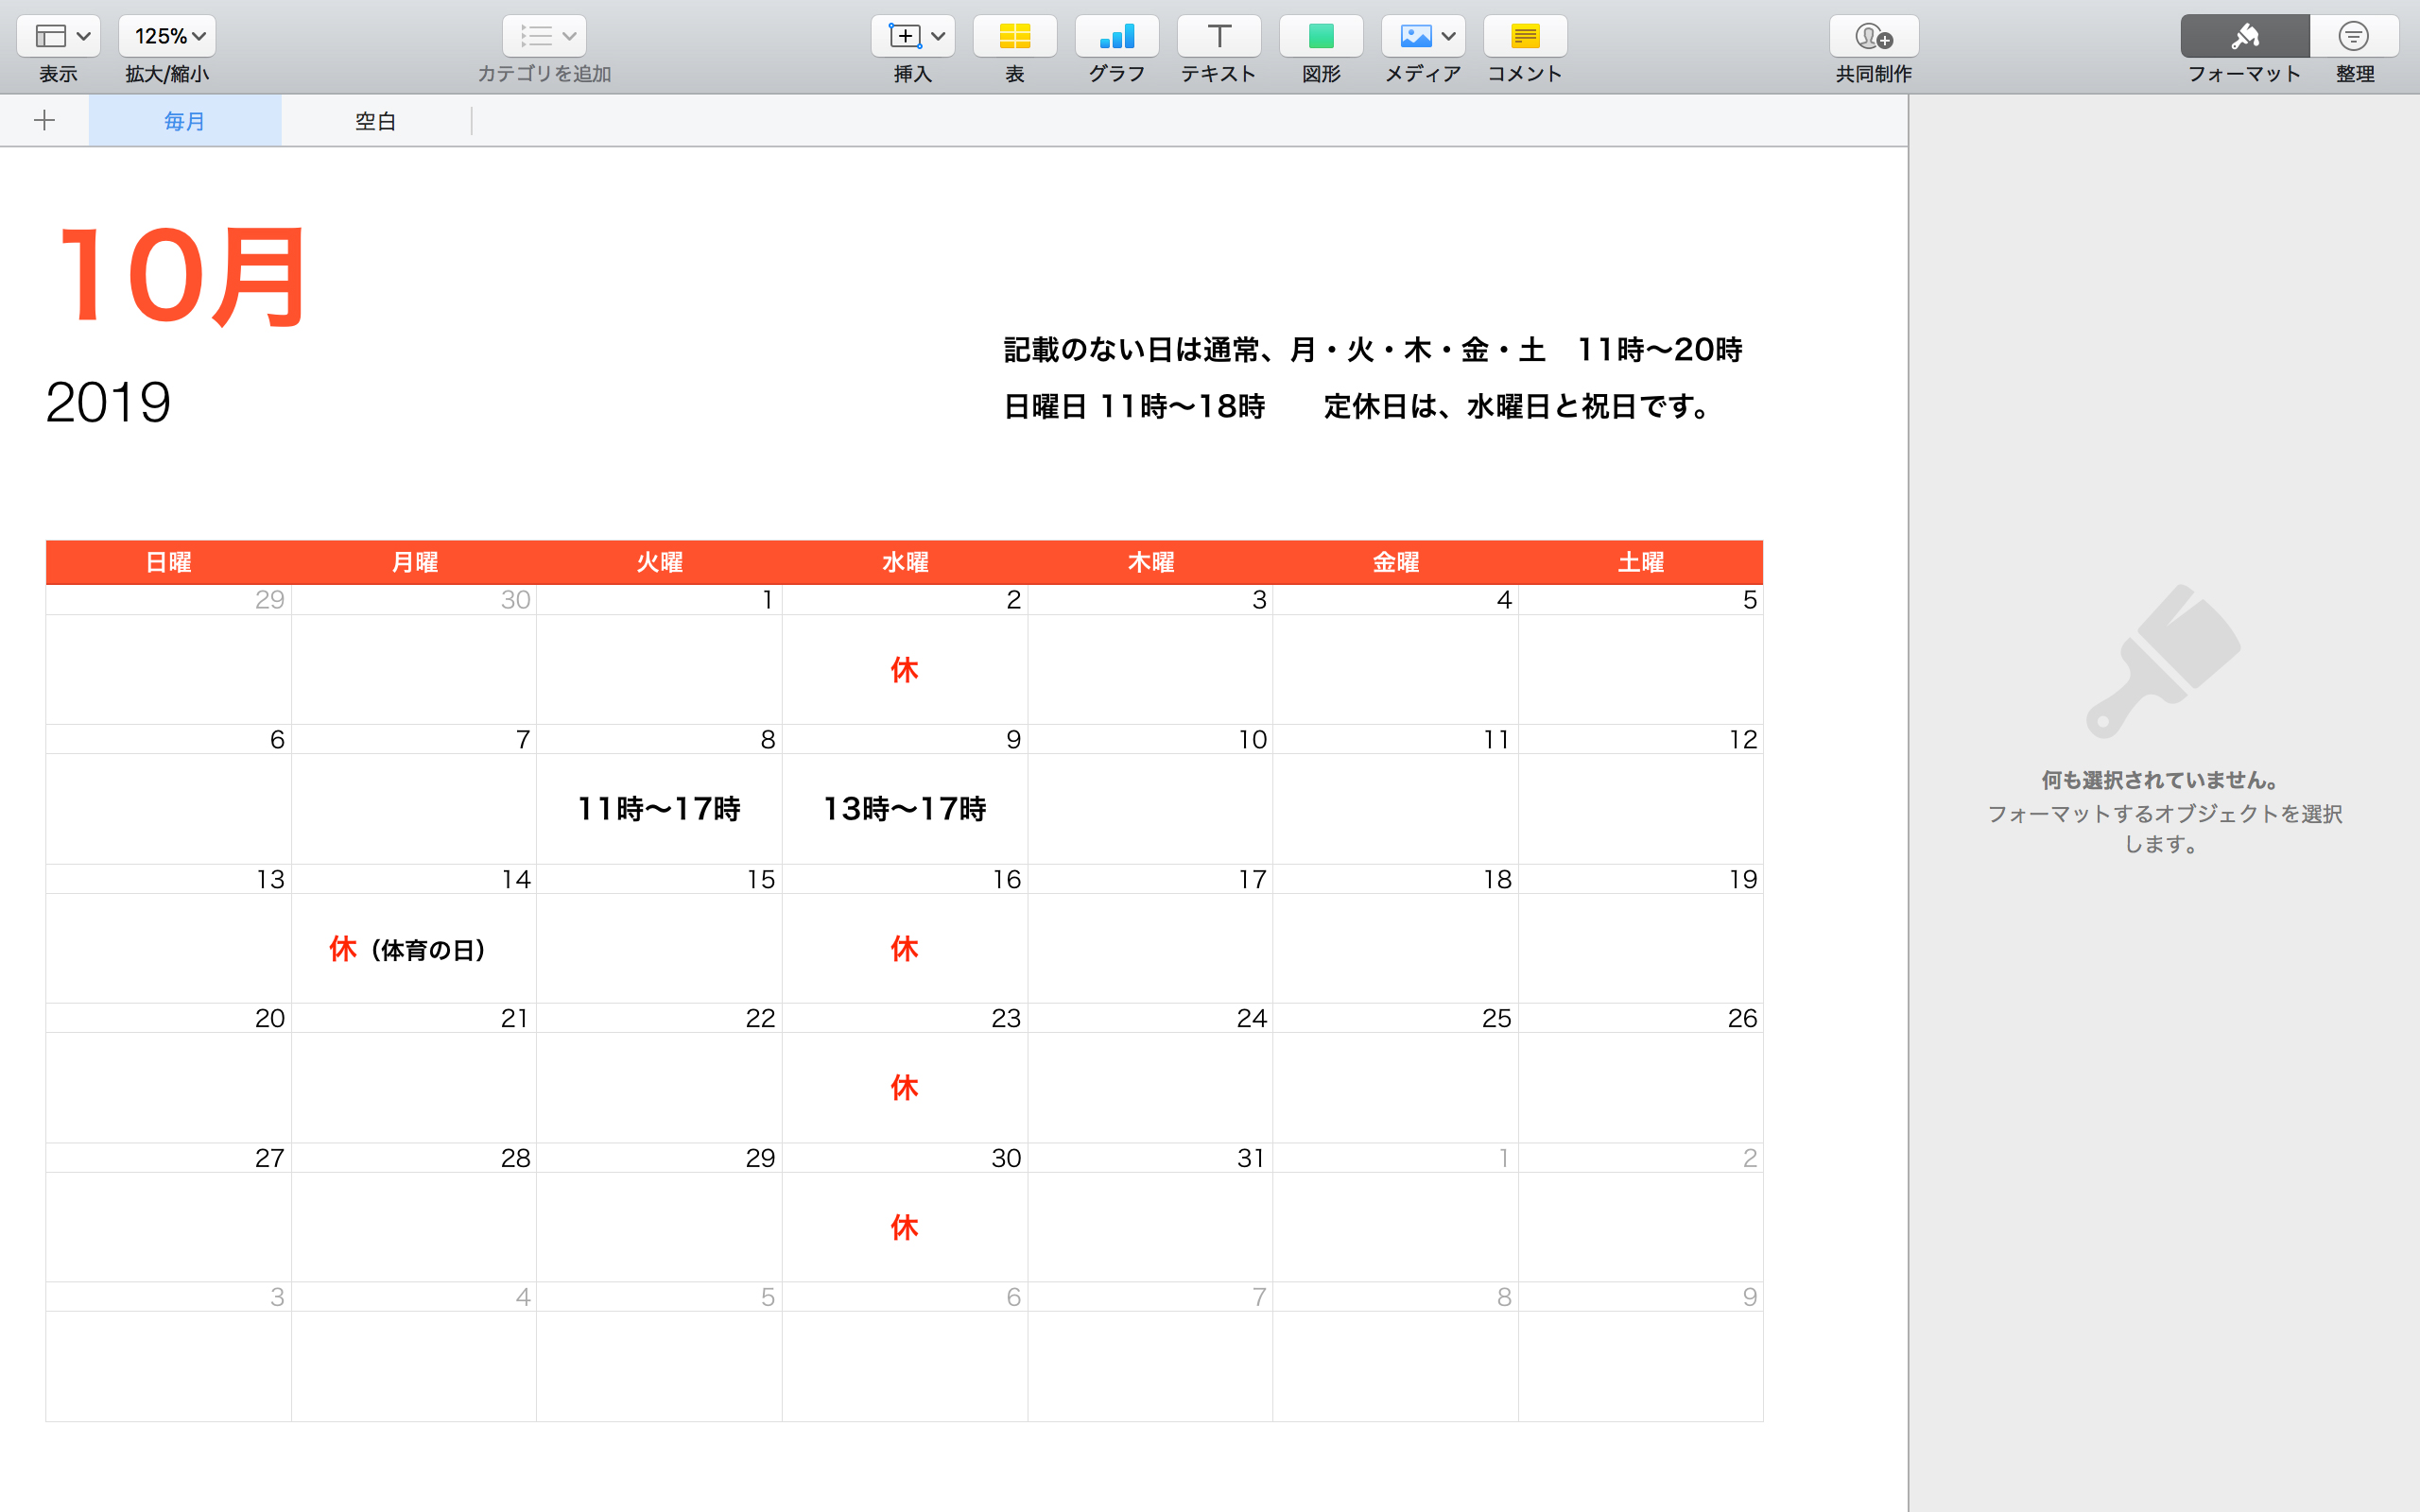
Task: Toggle the 整理 sort and filter panel
Action: pyautogui.click(x=2355, y=35)
